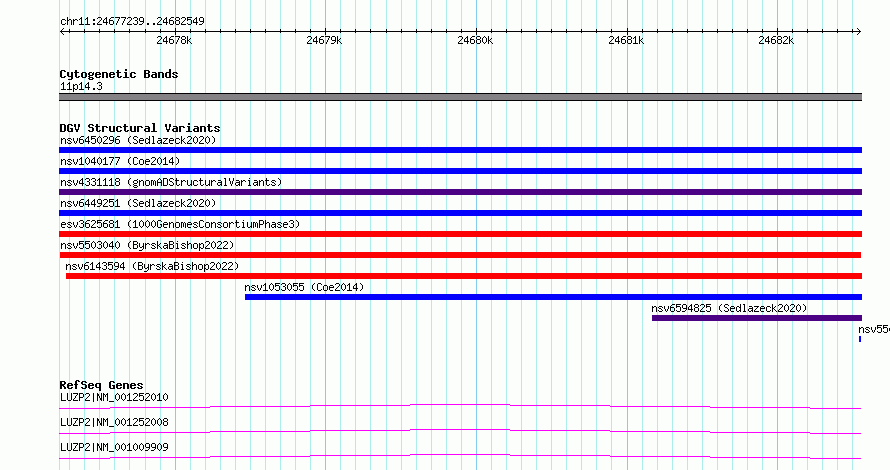This screenshot has height=470, width=890.
Task: Select the blue bar under nsv6450296
Action: pos(460,150)
